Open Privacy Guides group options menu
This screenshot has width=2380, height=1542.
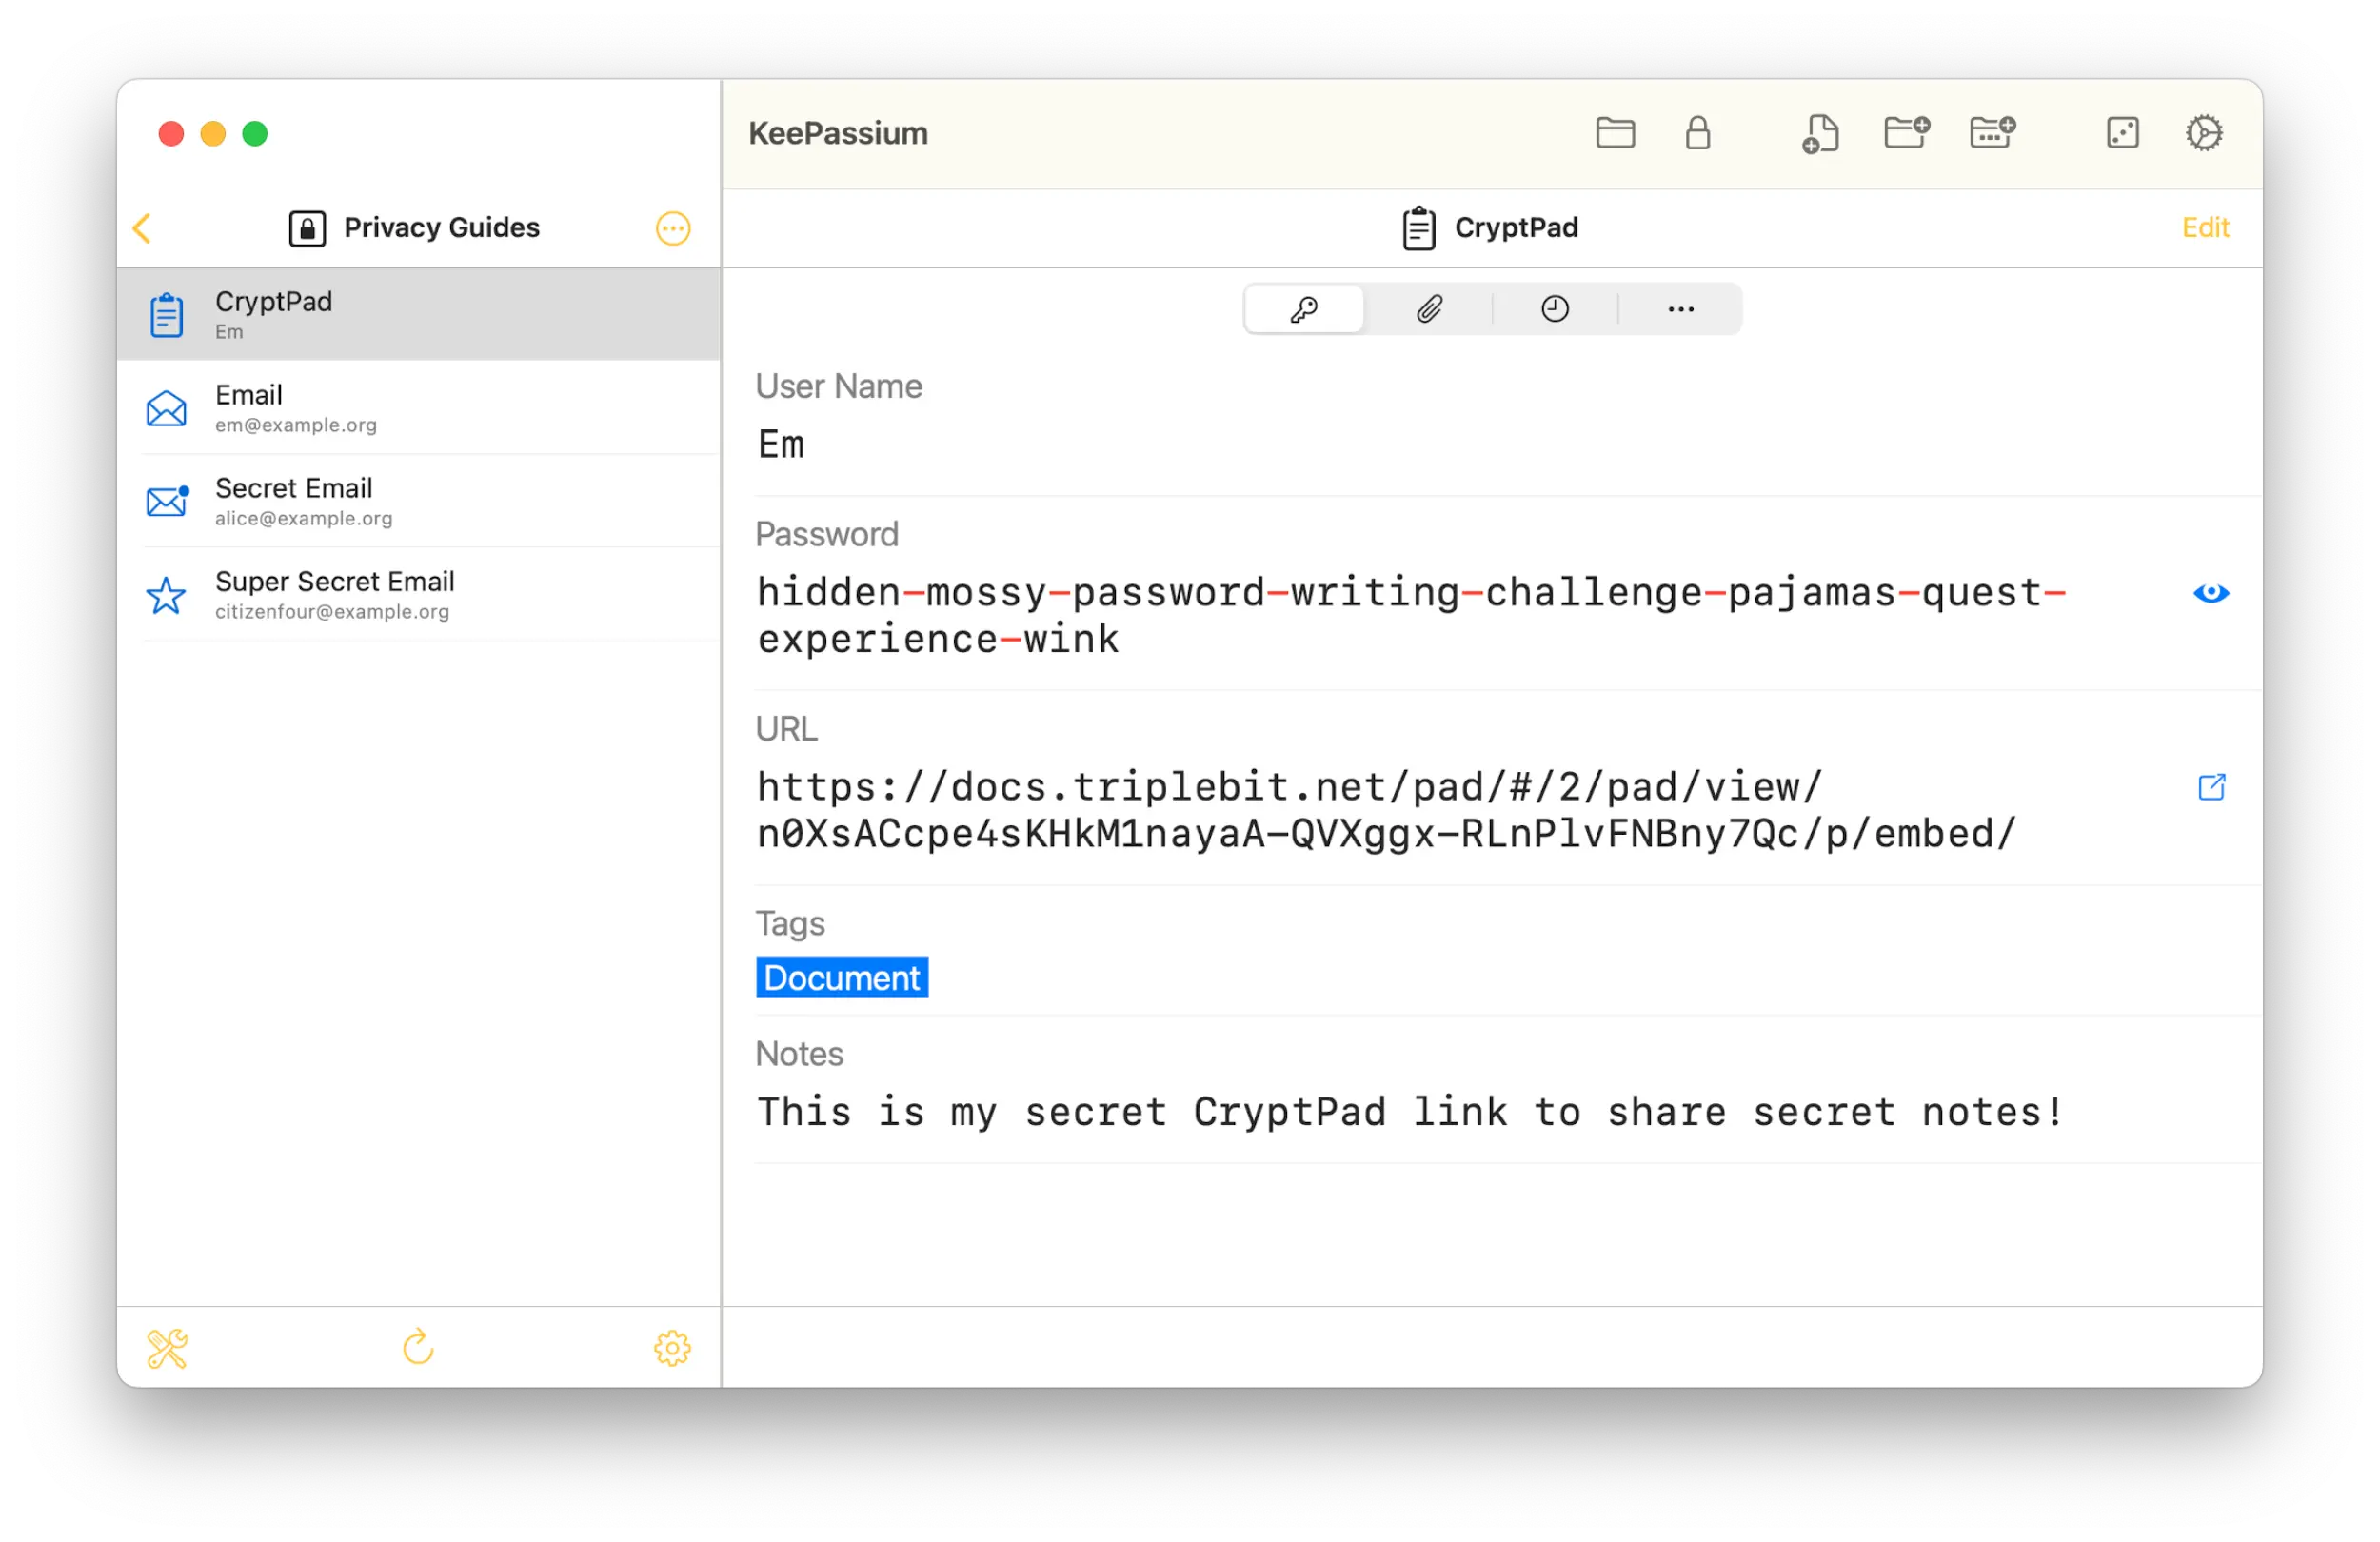coord(672,228)
